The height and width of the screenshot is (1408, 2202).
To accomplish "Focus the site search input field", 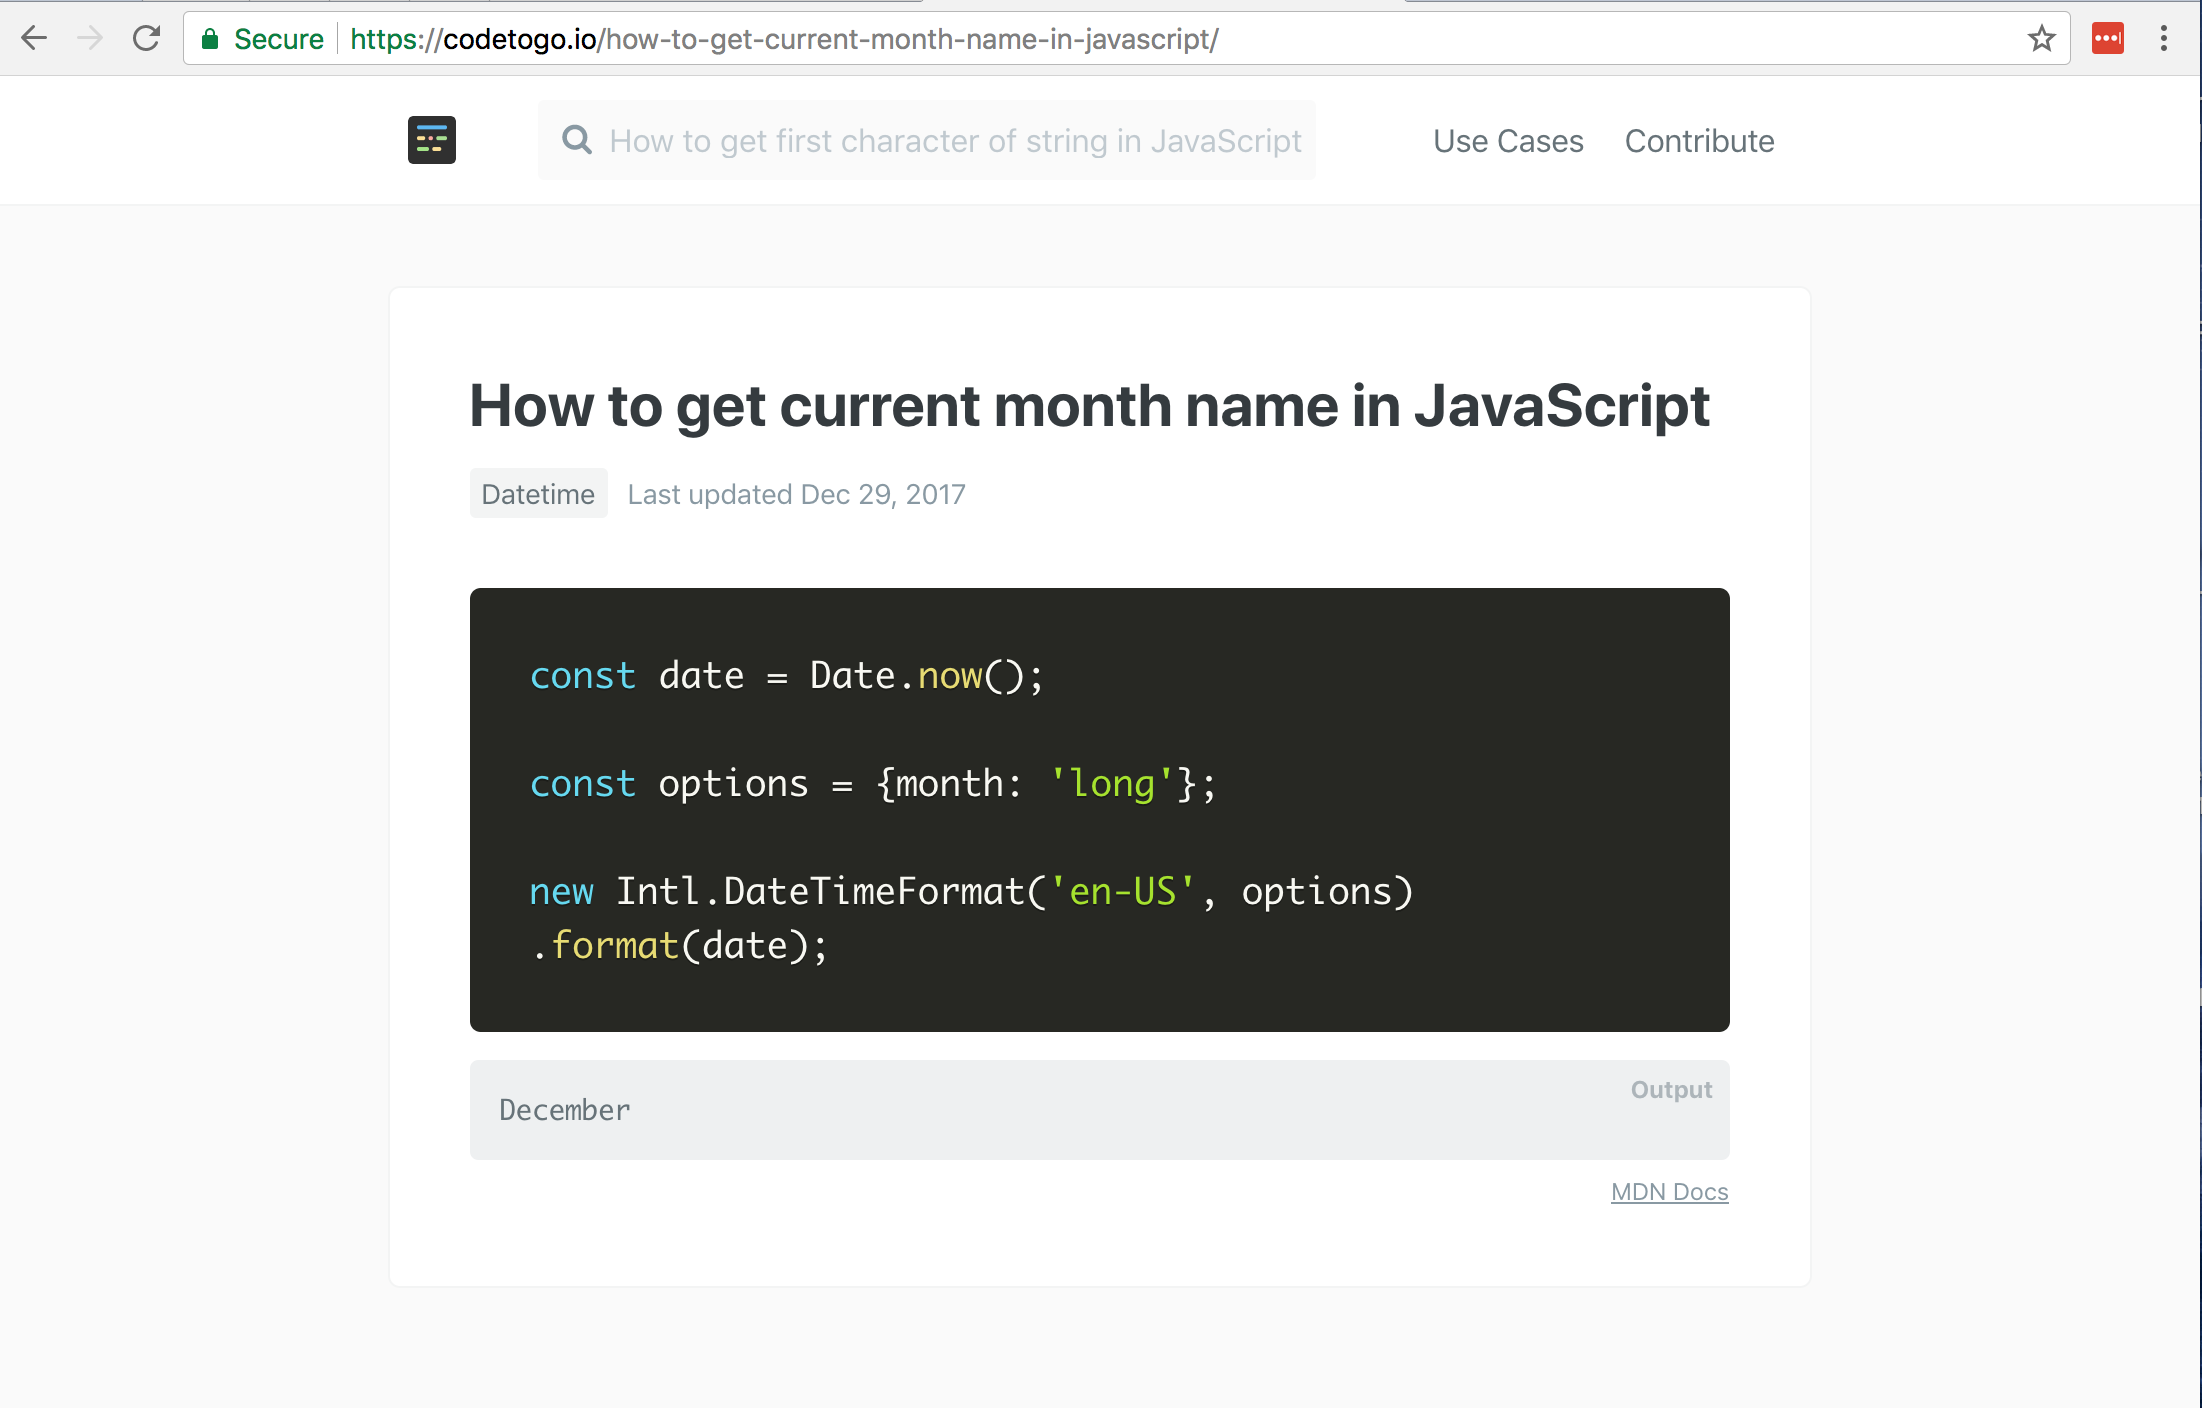I will [955, 141].
